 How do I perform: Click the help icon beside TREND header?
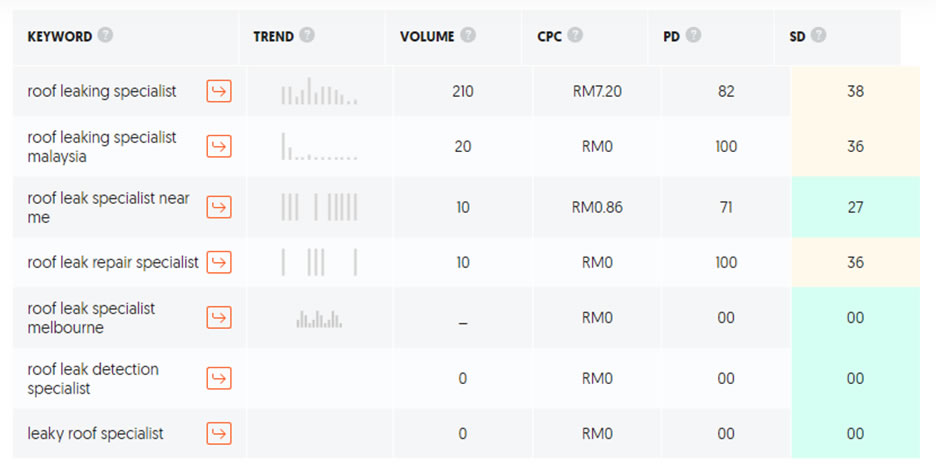tap(307, 35)
